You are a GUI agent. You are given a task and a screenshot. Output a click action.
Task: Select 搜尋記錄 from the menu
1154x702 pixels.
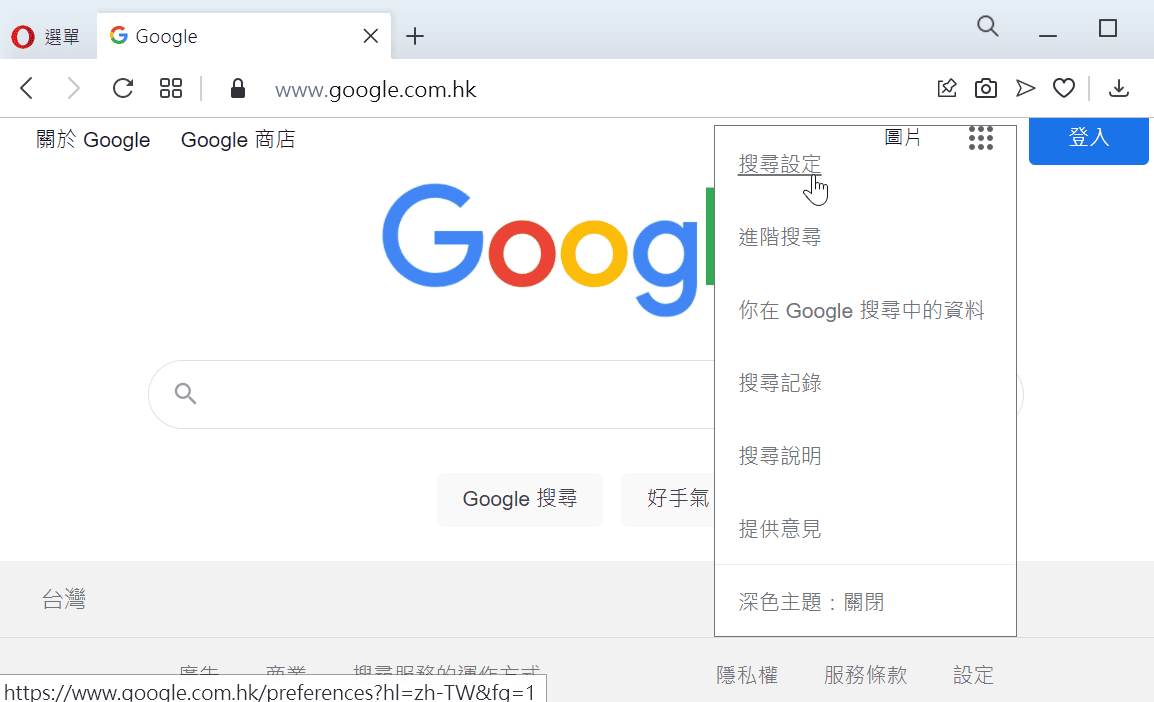click(779, 383)
